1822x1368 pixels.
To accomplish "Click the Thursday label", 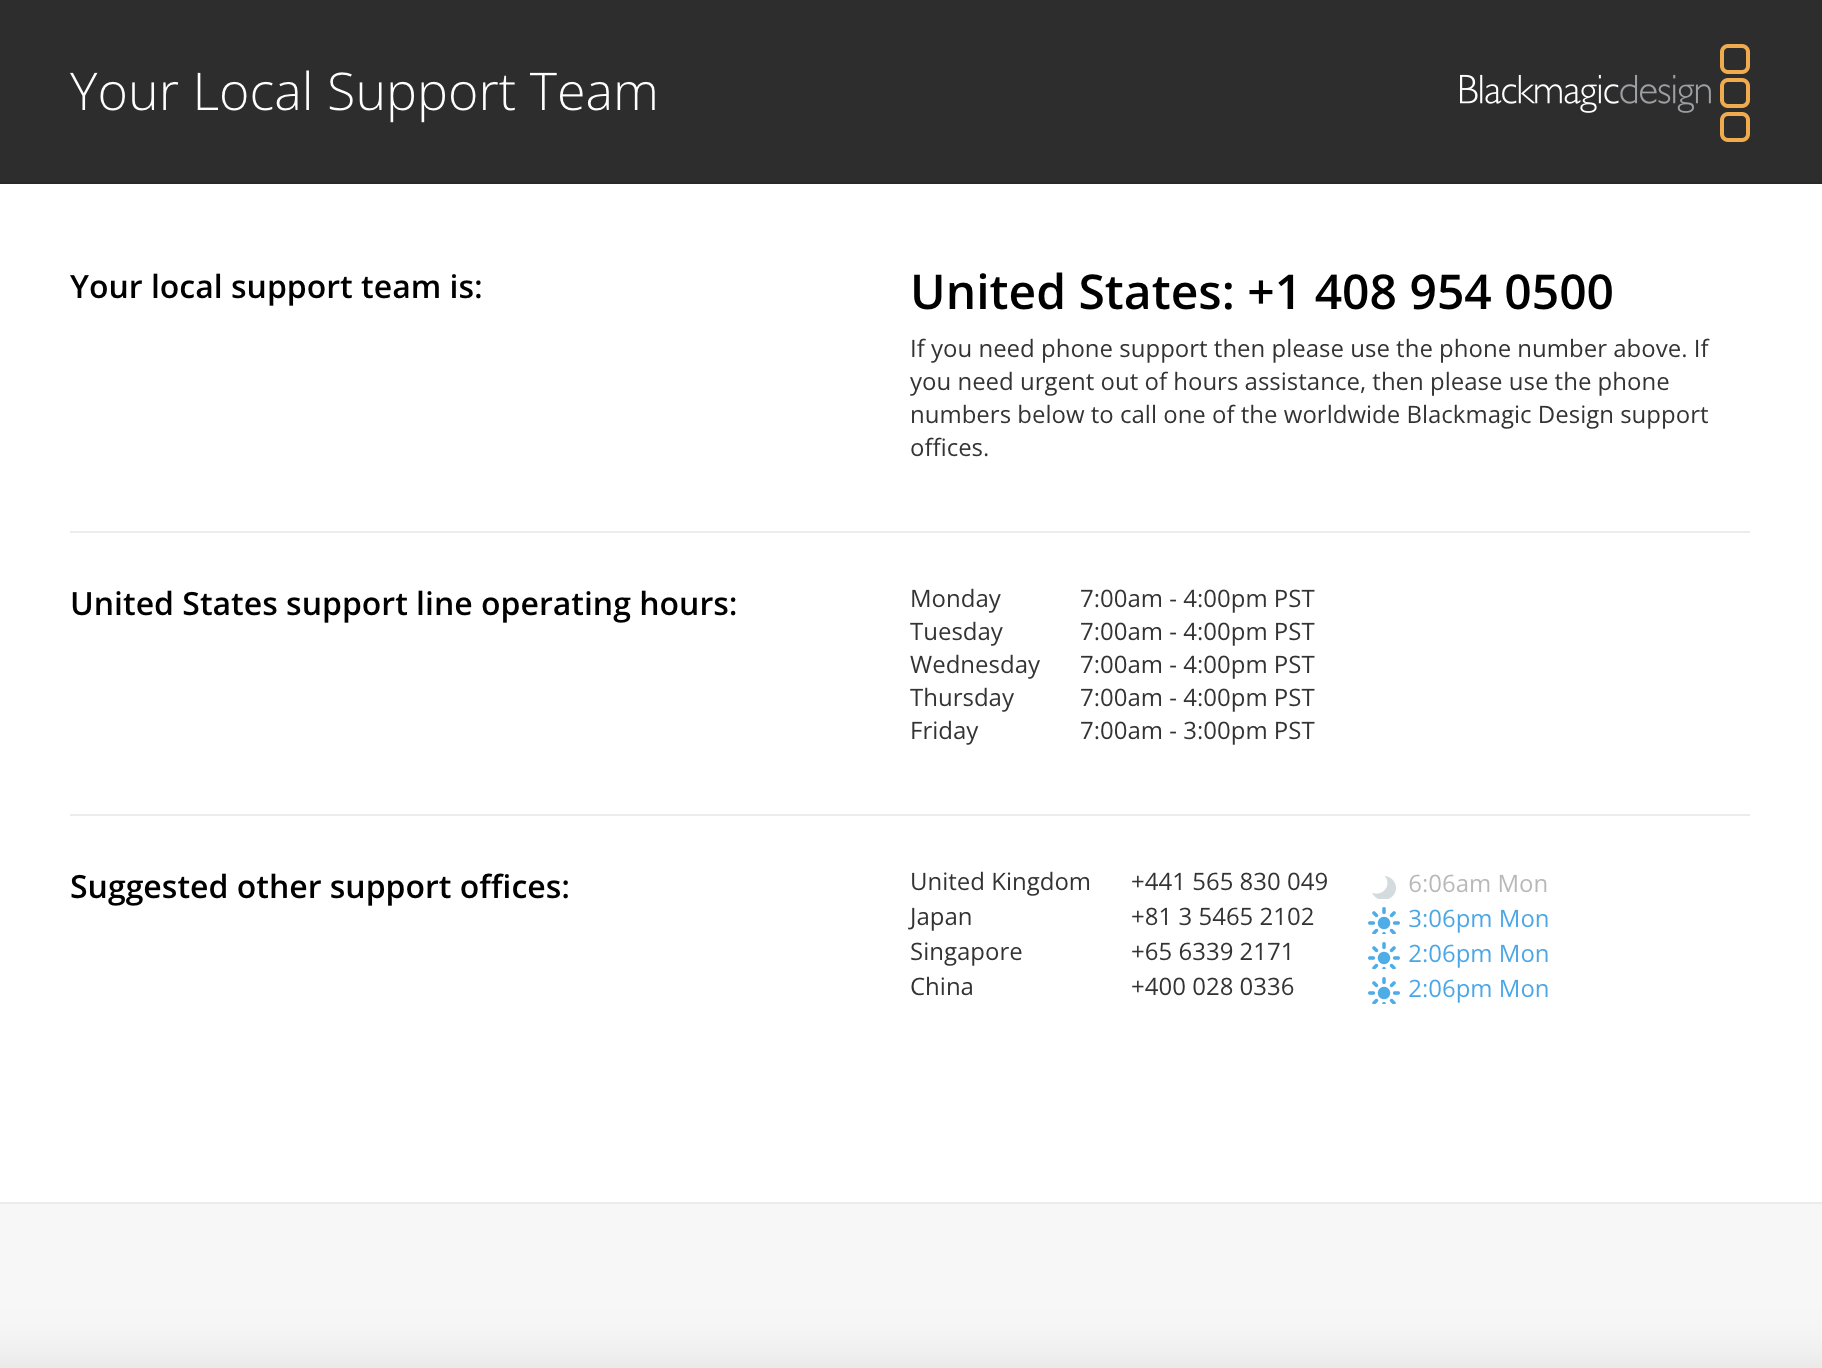I will click(x=962, y=698).
